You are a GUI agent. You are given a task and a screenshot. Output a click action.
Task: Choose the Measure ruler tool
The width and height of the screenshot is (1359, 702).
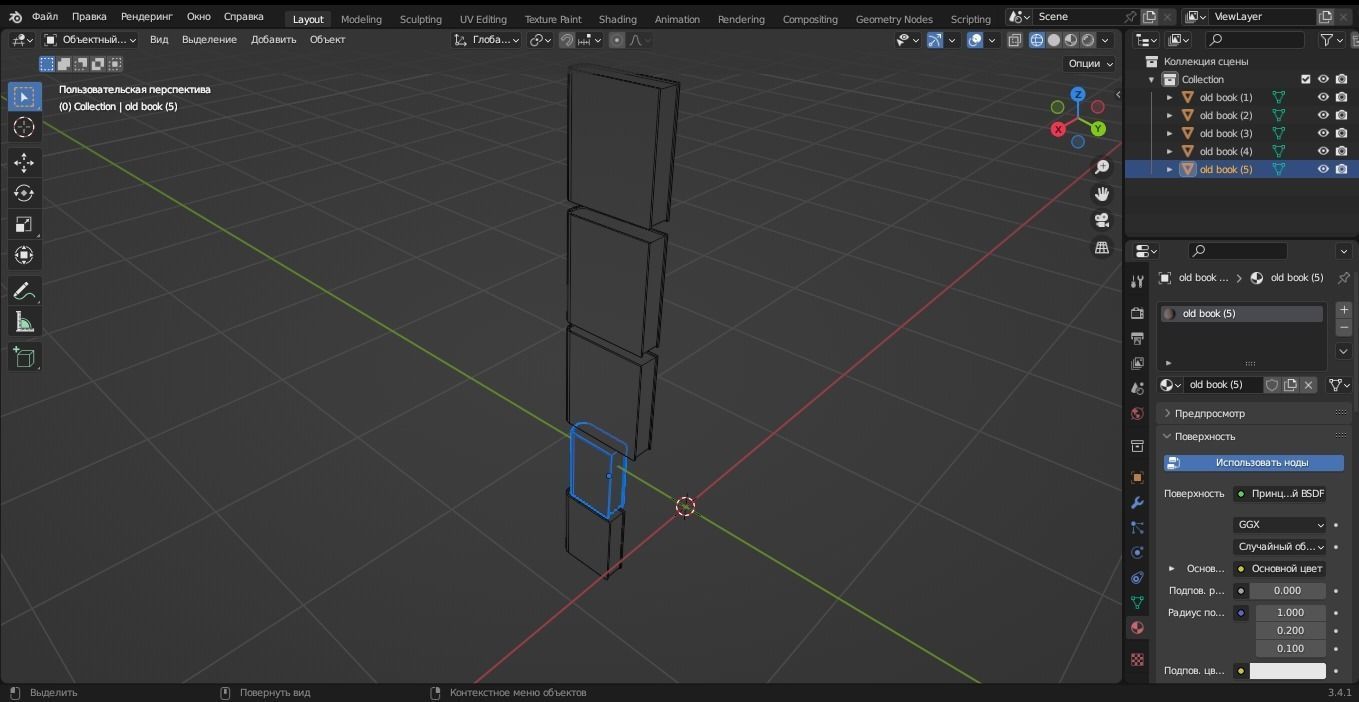coord(24,322)
